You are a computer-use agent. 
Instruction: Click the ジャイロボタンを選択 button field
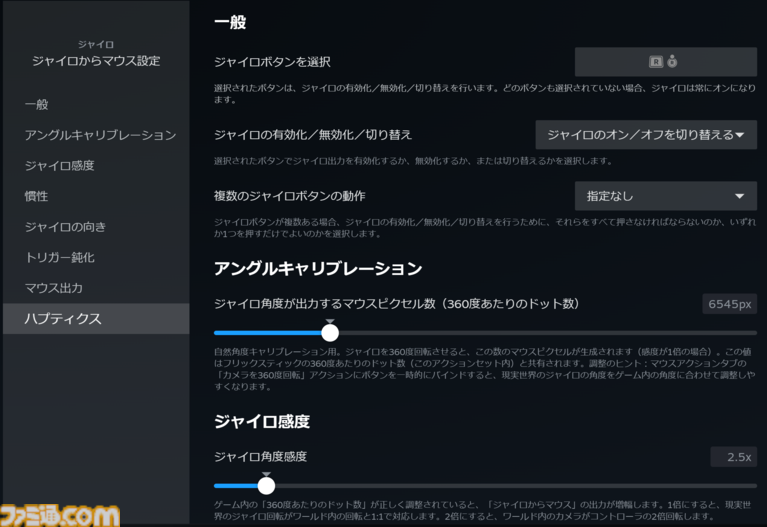point(666,62)
